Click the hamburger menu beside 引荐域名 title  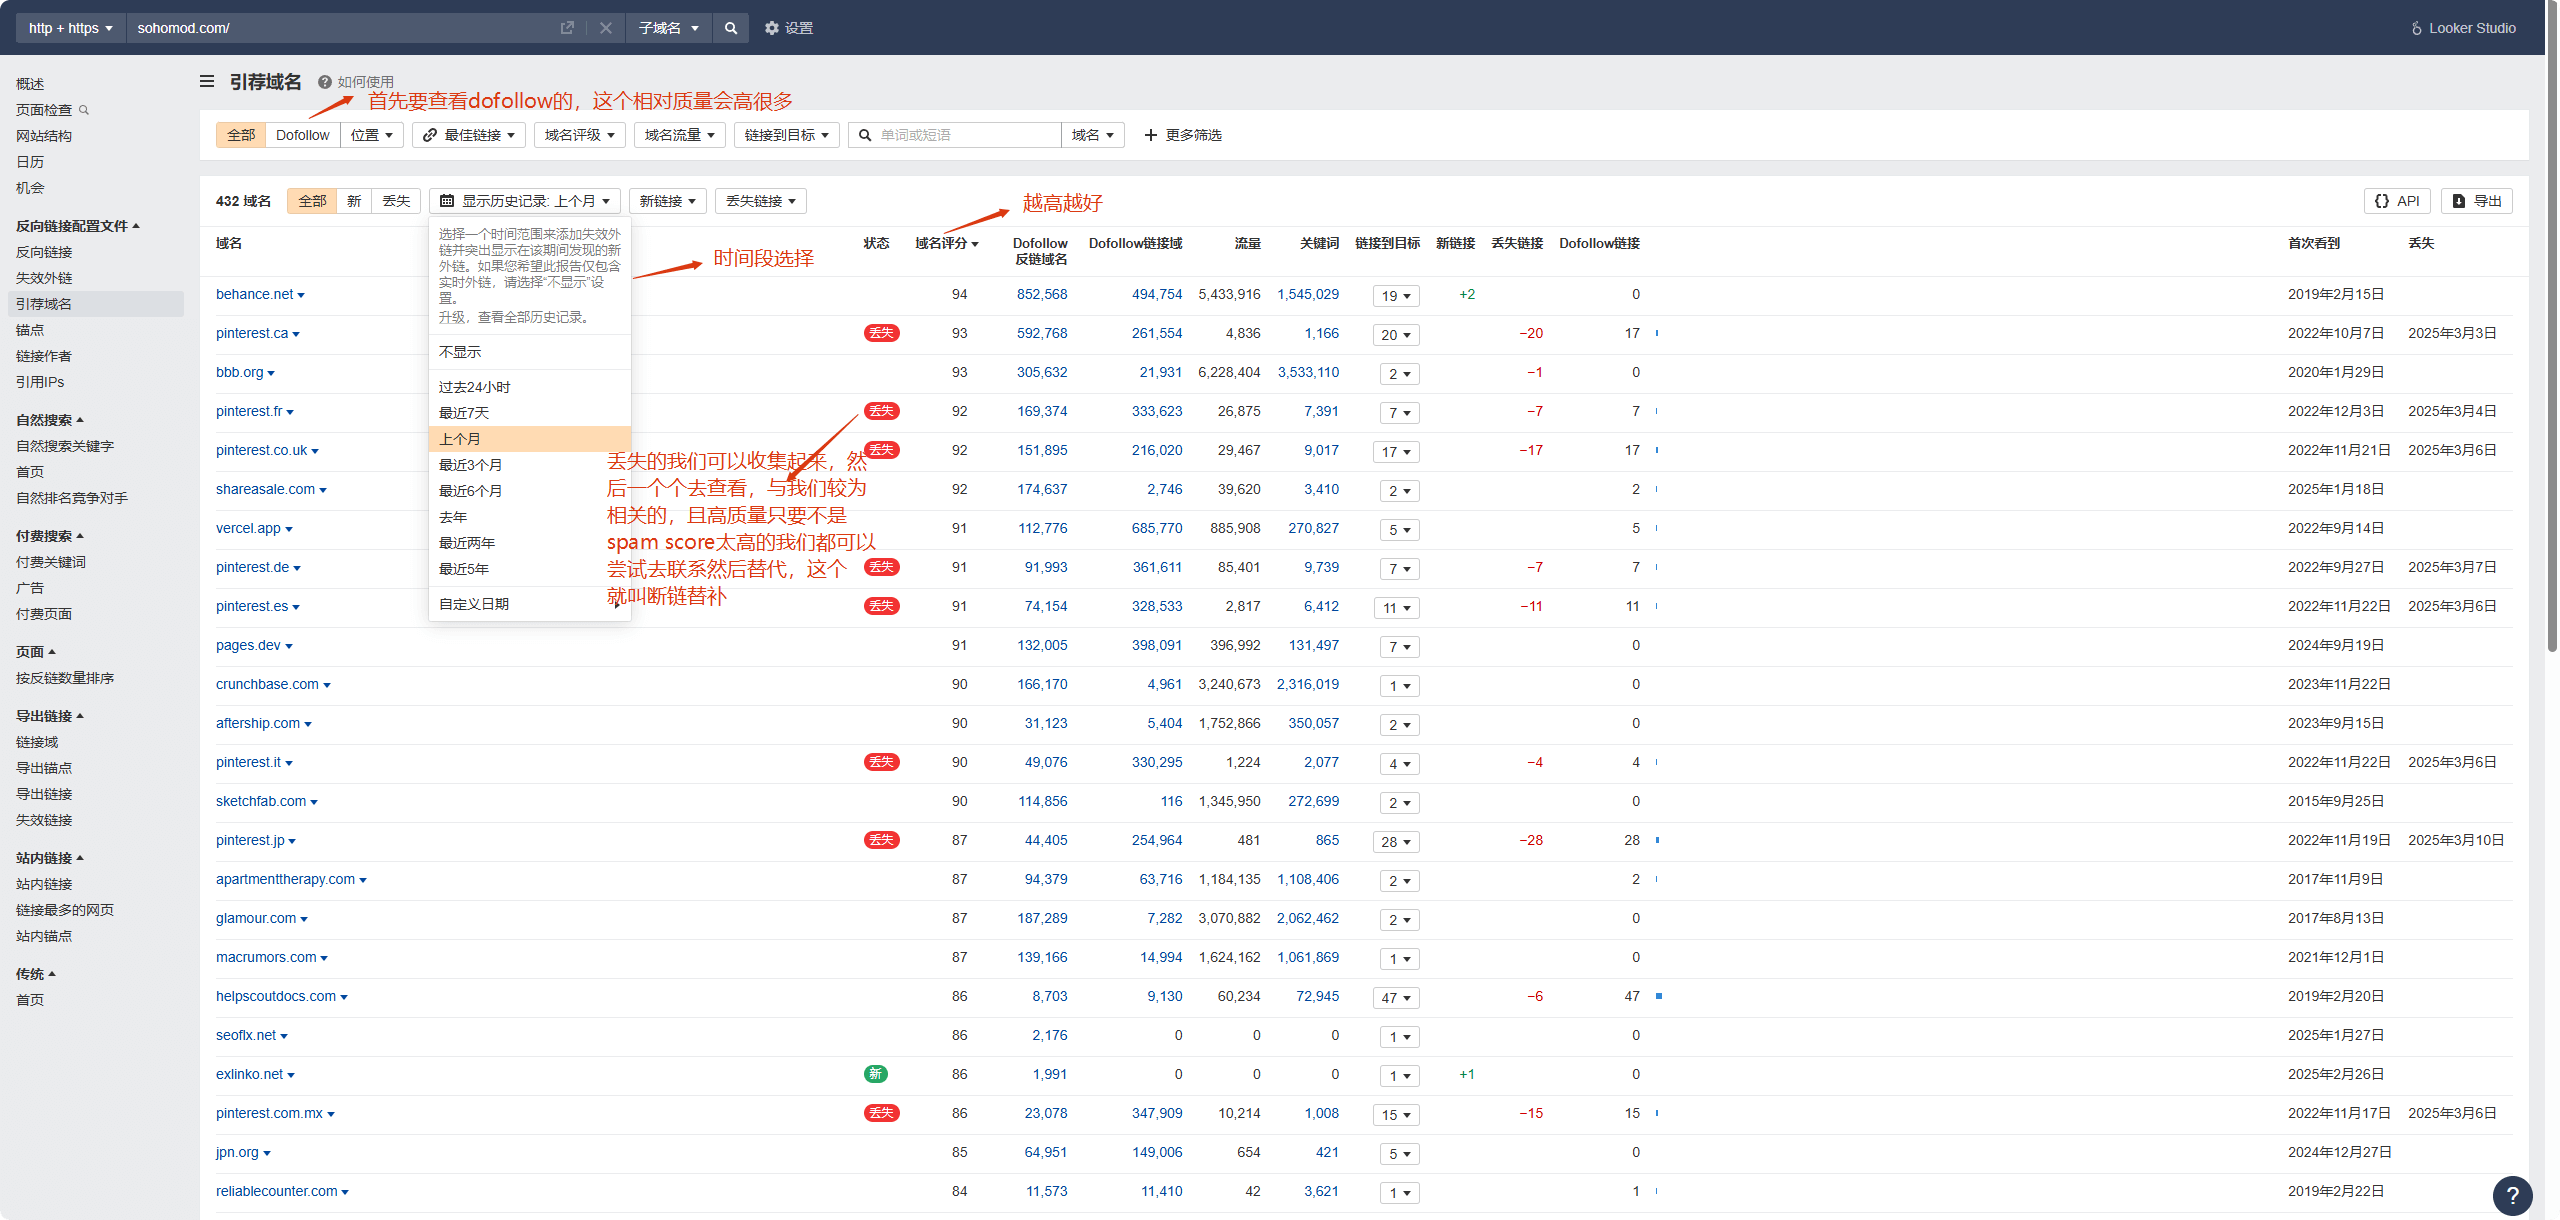(206, 81)
